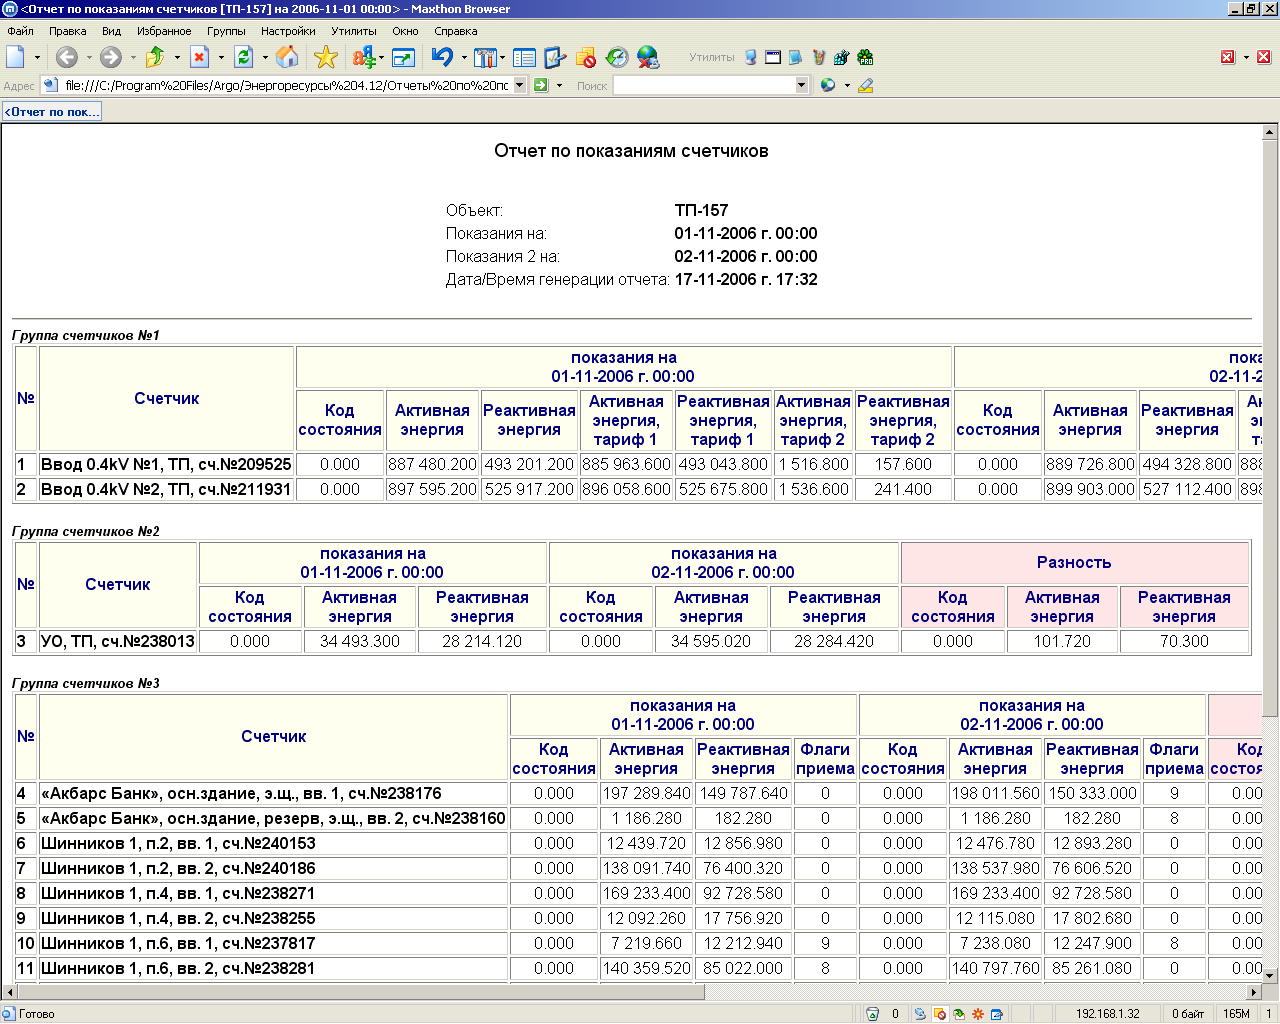Open the Настройки menu
The height and width of the screenshot is (1024, 1280).
288,31
